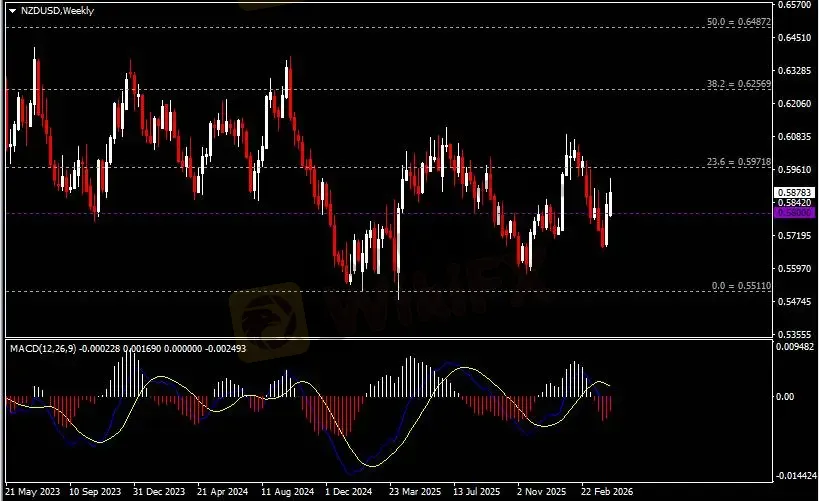Click the 0.59610 price scale value
The height and width of the screenshot is (501, 819).
tap(794, 170)
